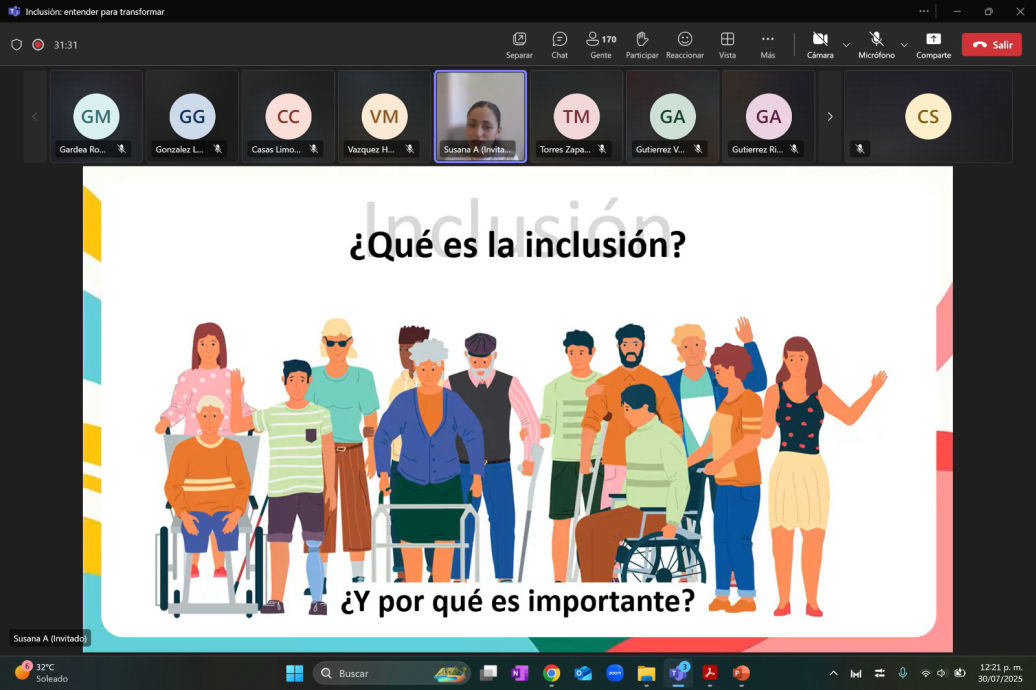Image resolution: width=1036 pixels, height=690 pixels.
Task: Click the muted mic indicator on Gardea's tile
Action: click(x=124, y=148)
